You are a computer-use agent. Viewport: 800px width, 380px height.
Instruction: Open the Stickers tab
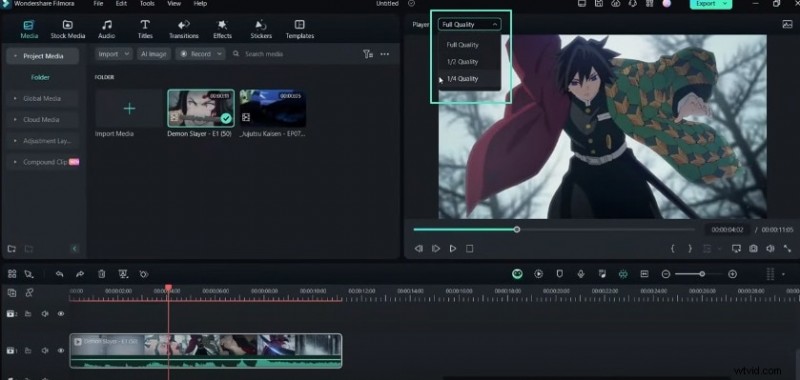pyautogui.click(x=261, y=30)
